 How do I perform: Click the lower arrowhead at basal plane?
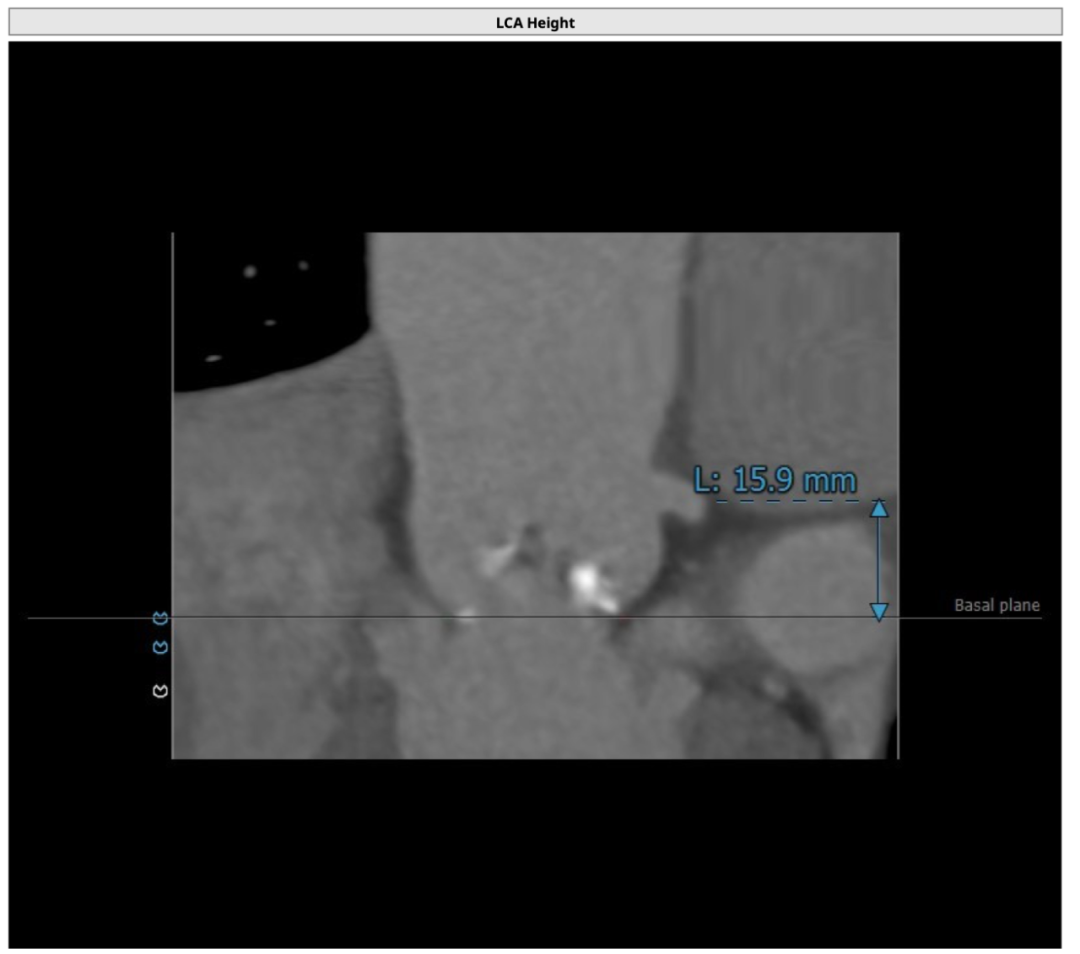[x=878, y=611]
